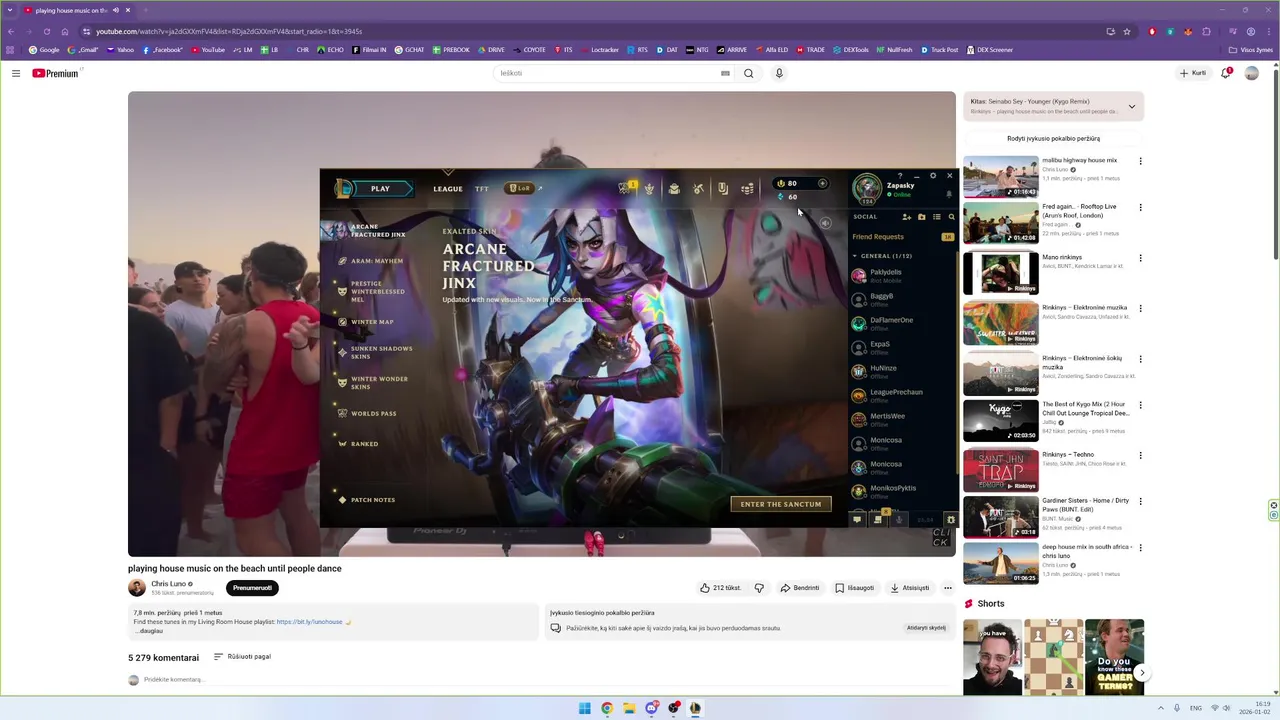This screenshot has width=1280, height=720.
Task: Open the League collection icon
Action: pyautogui.click(x=723, y=188)
